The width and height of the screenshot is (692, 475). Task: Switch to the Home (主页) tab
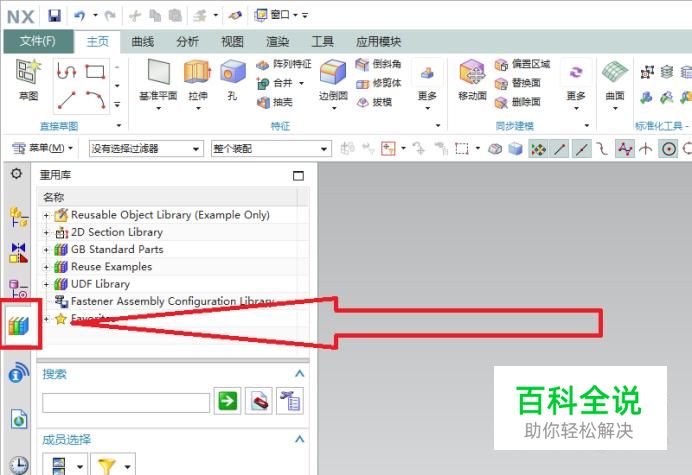tap(98, 41)
